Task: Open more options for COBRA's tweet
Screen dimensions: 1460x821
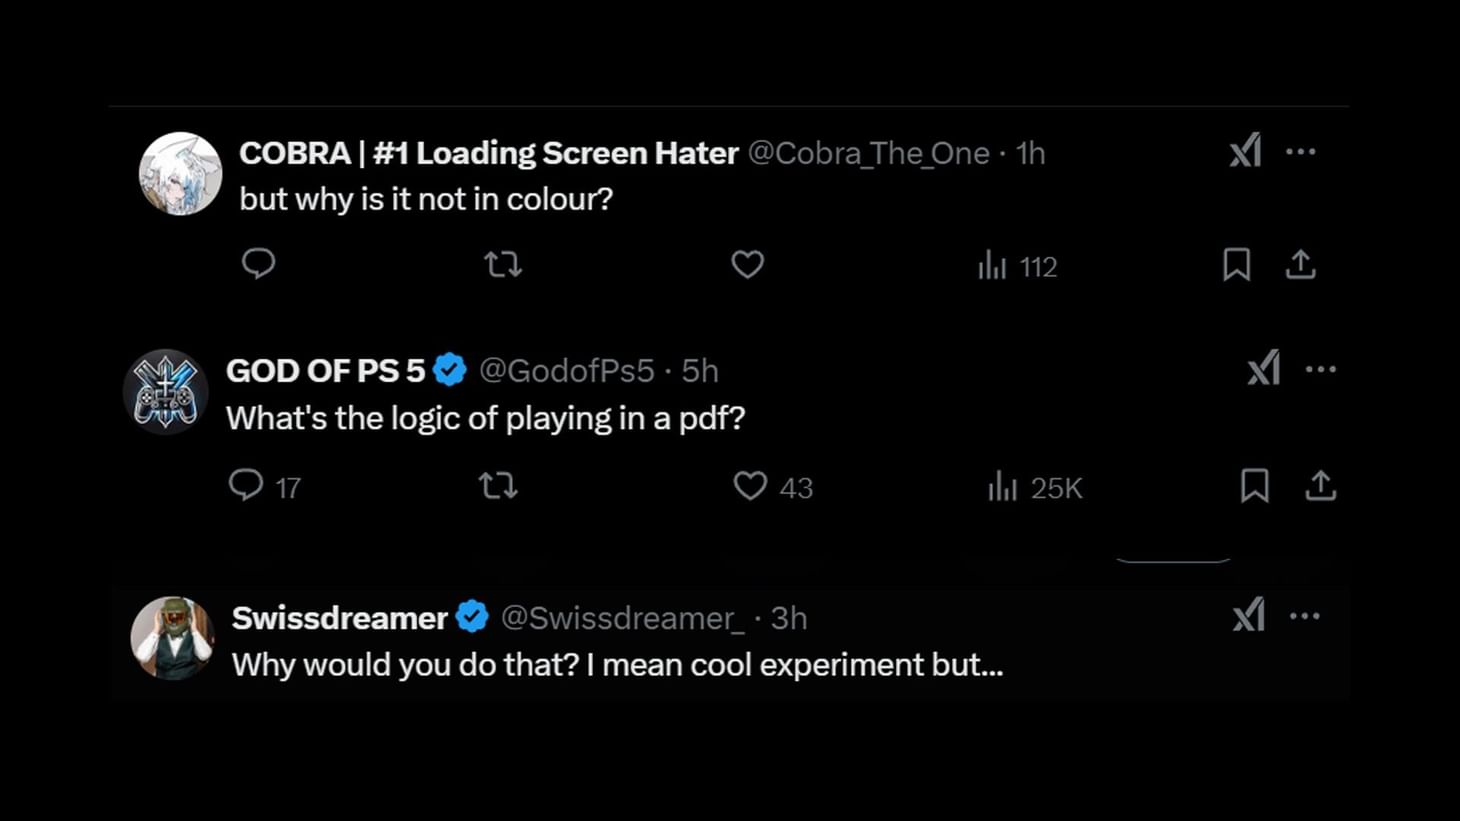Action: point(1301,152)
